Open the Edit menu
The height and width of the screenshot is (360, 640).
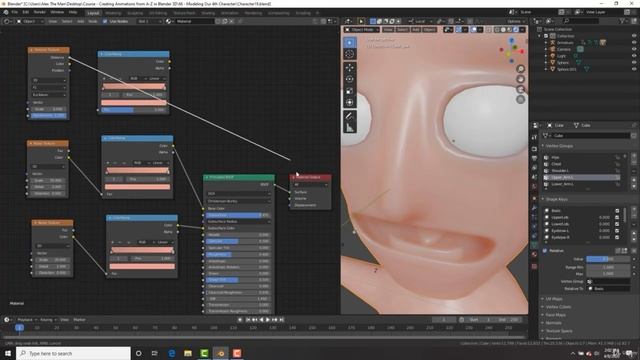coord(26,12)
